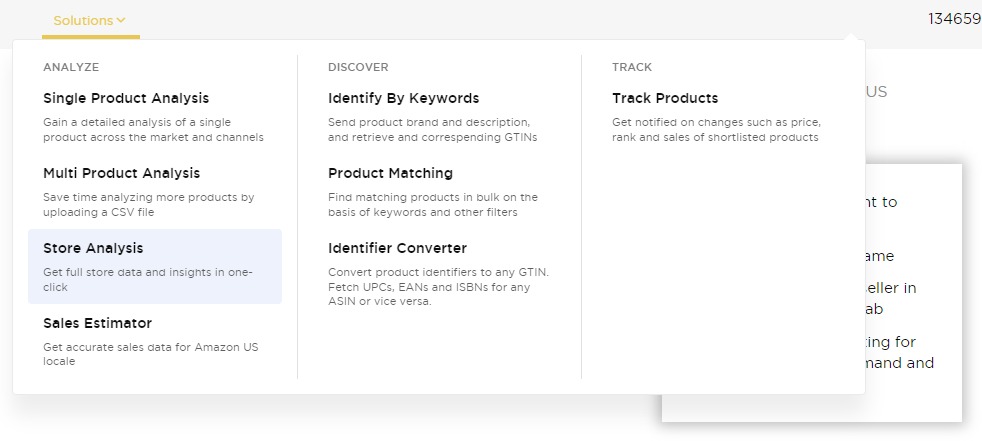Click the 134659 number in top bar

tap(954, 19)
